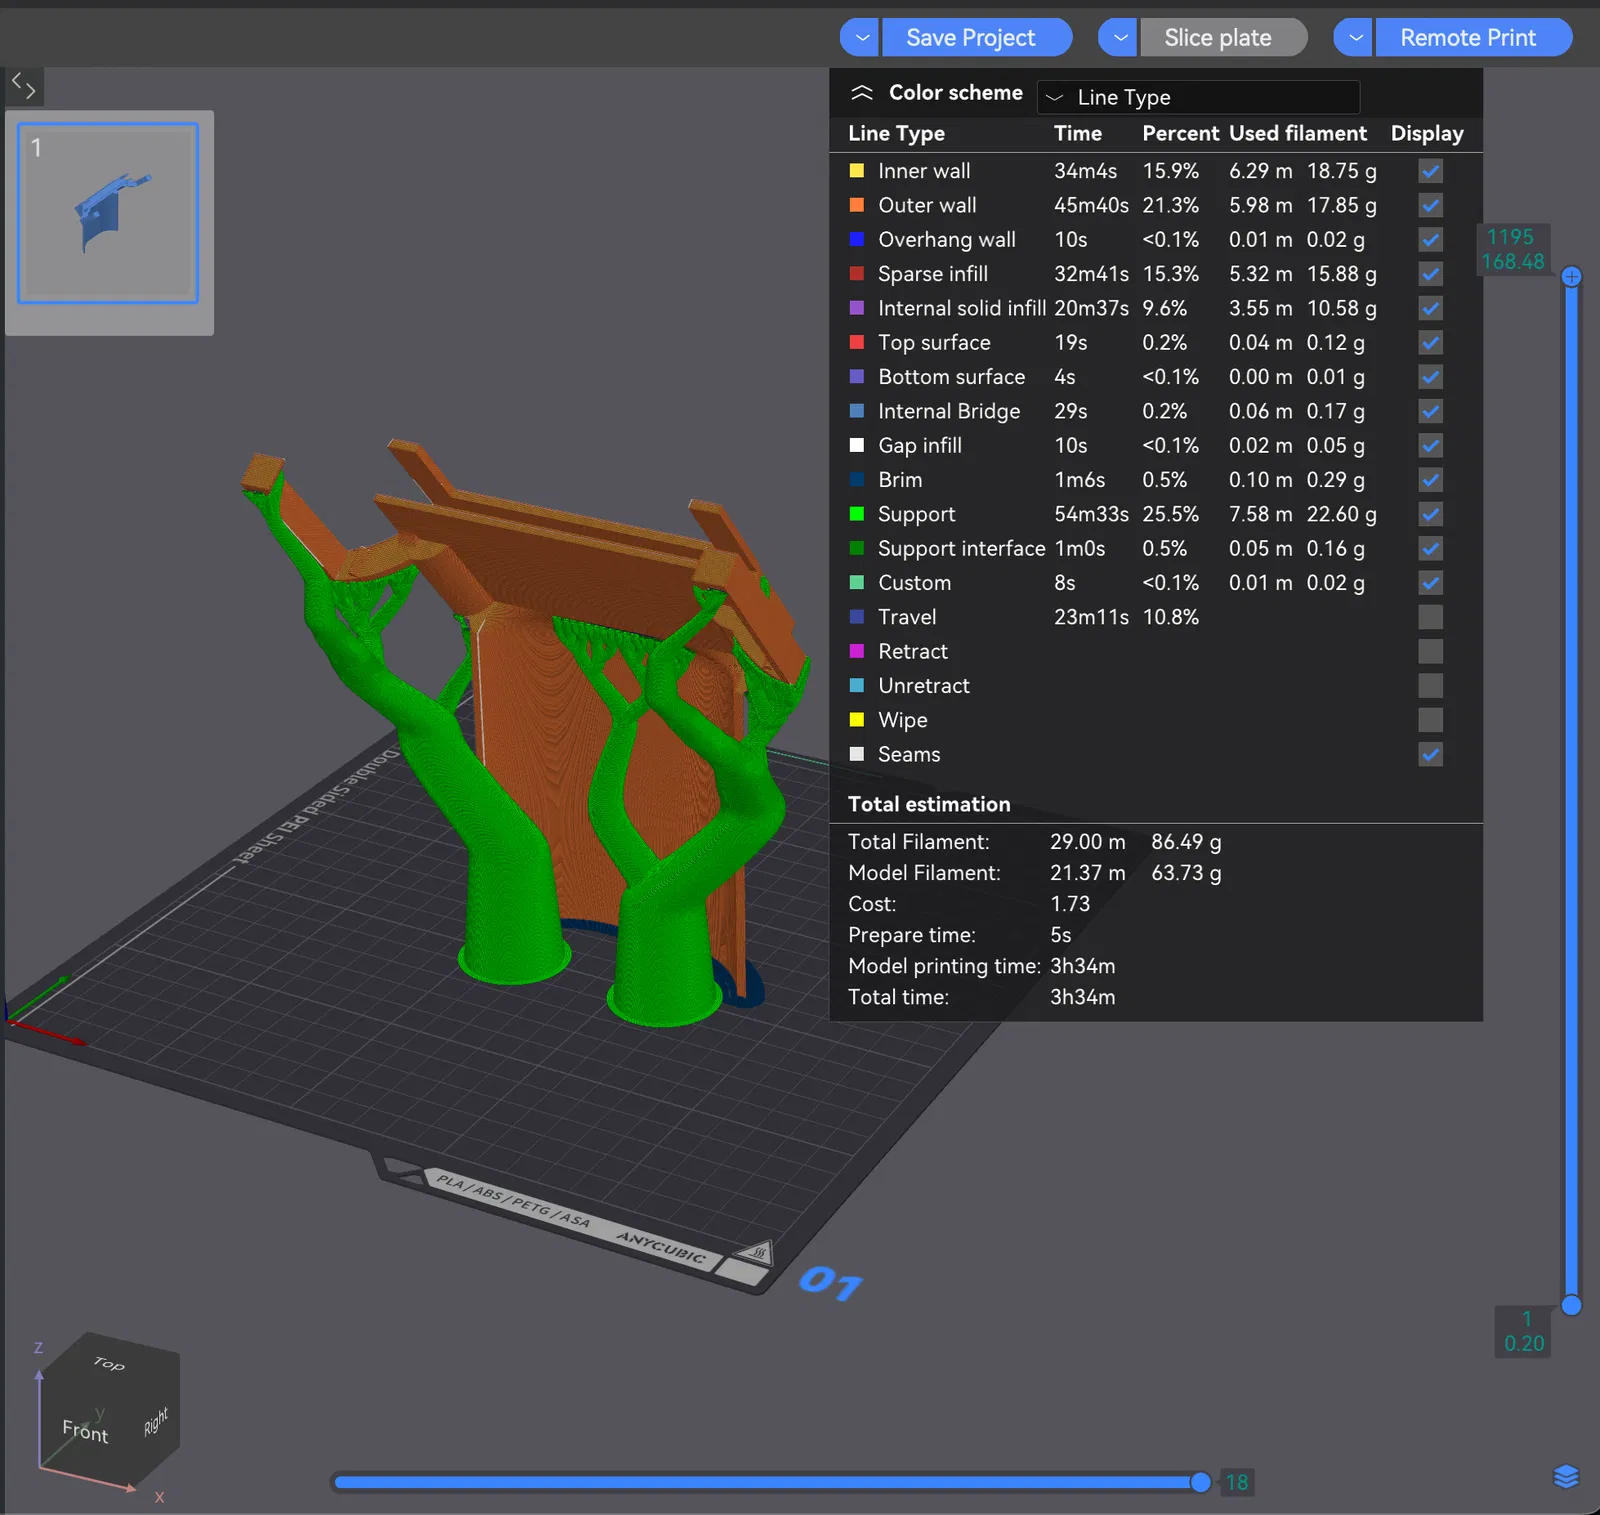The image size is (1600, 1515).
Task: Grab the bottom handle of vertical layer slider
Action: click(1572, 1305)
